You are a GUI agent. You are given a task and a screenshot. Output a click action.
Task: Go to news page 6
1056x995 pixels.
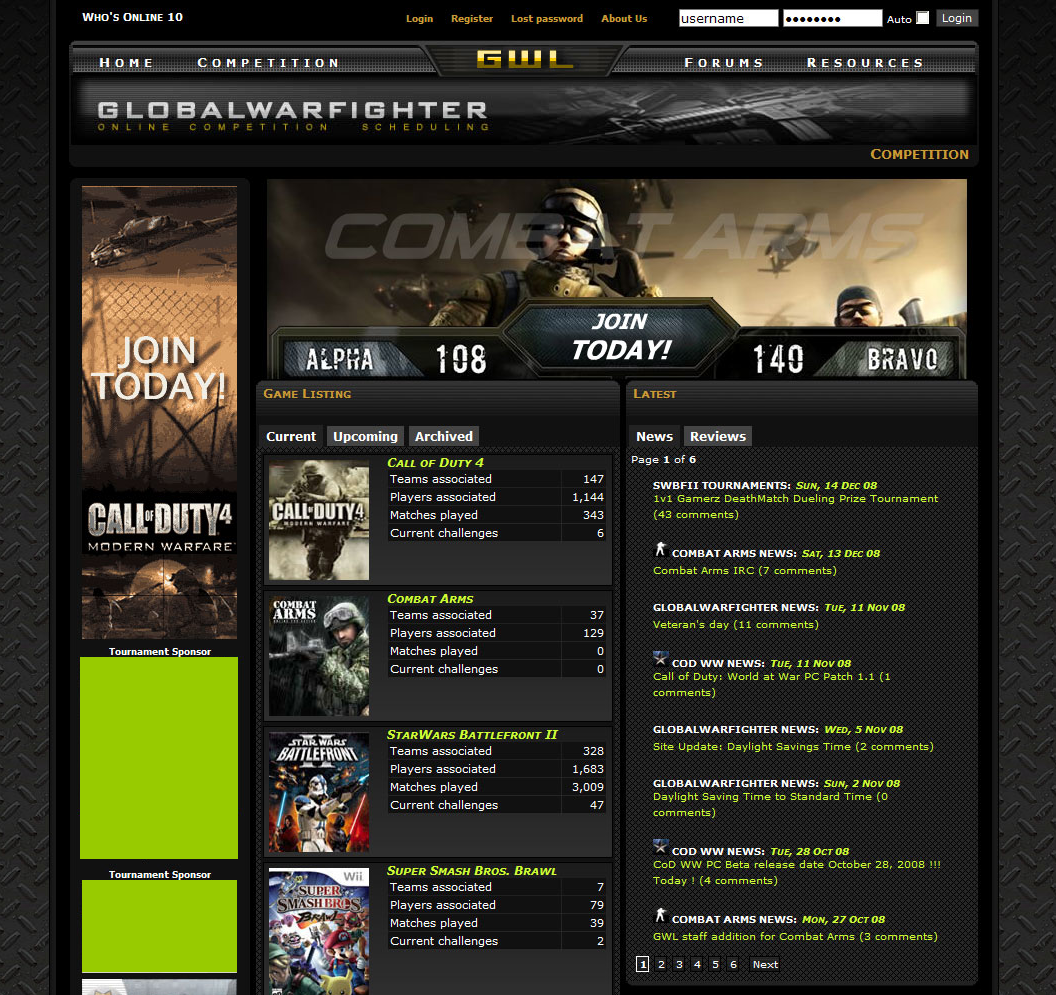[x=734, y=965]
